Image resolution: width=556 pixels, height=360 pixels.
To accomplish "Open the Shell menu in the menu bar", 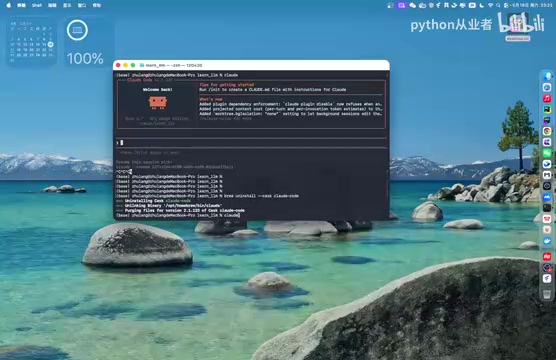I will [x=37, y=5].
